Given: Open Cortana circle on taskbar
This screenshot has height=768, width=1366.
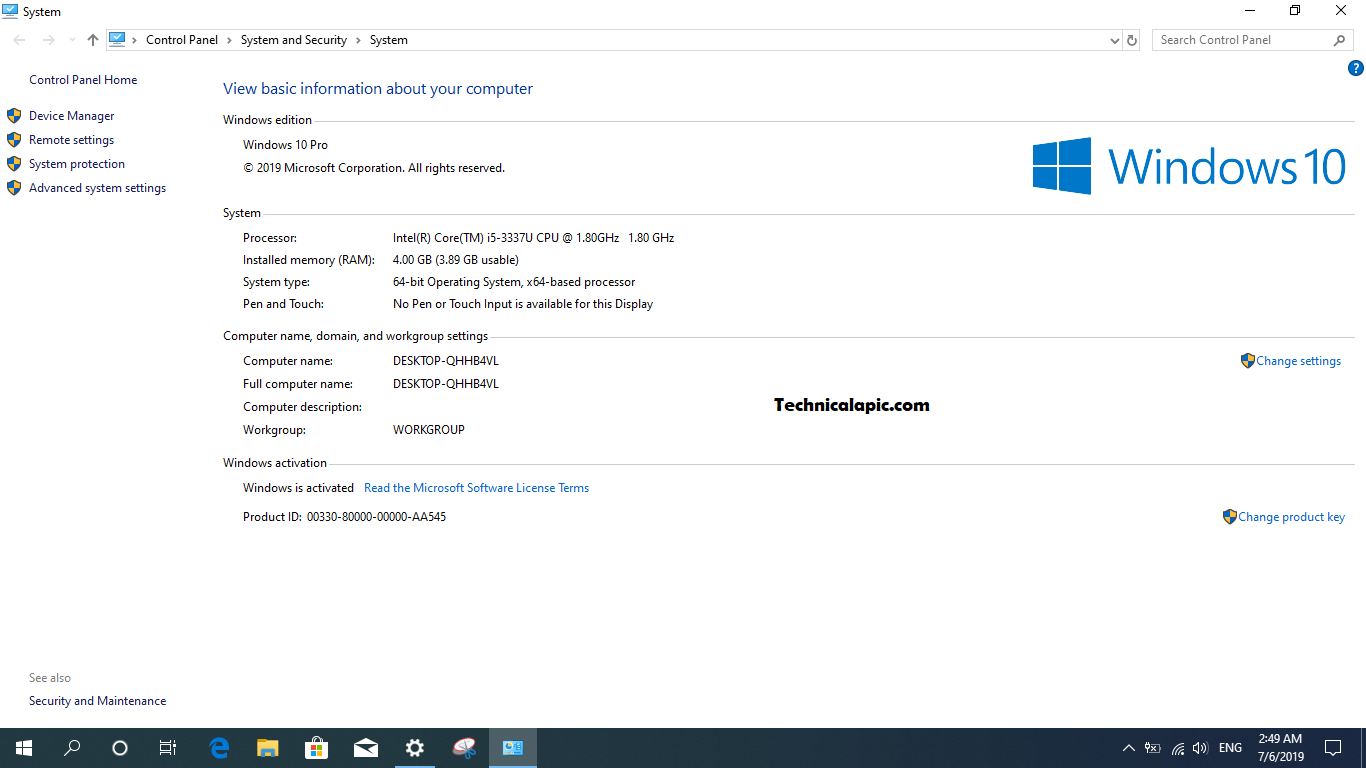Looking at the screenshot, I should [x=120, y=748].
